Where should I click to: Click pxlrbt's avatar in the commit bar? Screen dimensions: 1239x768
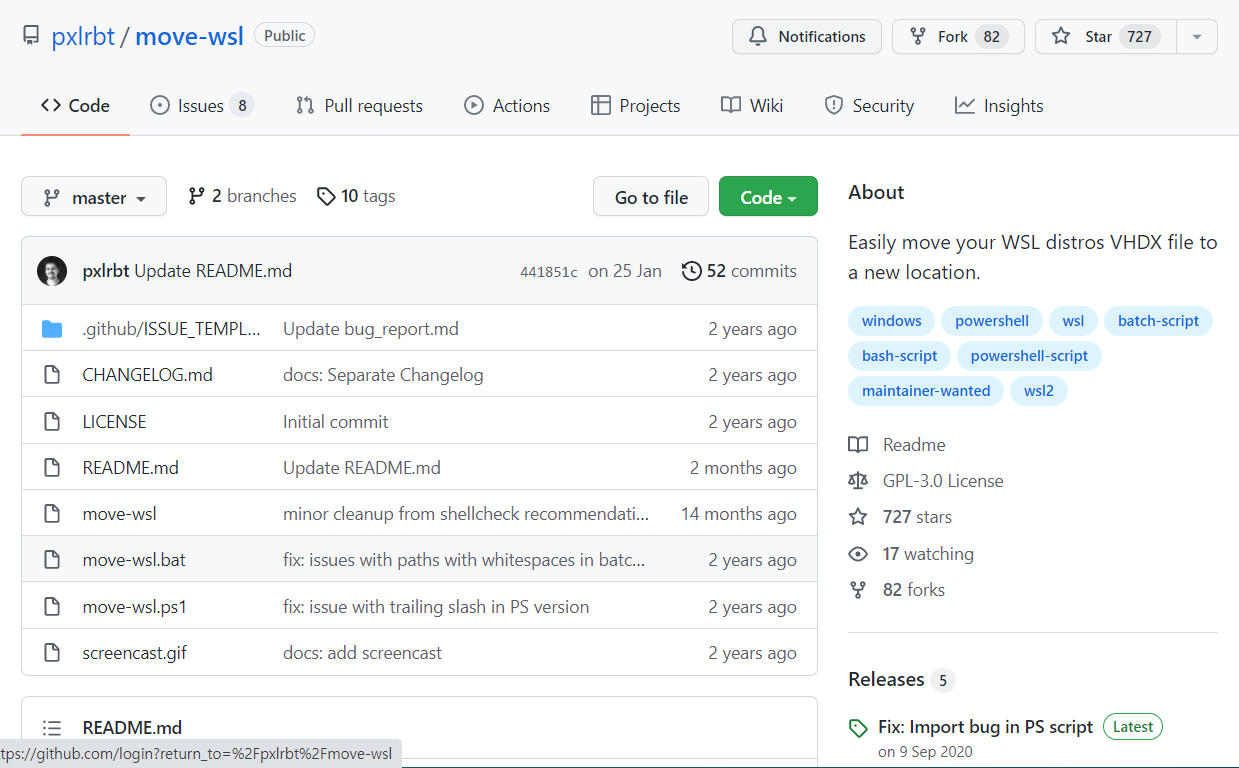point(52,271)
